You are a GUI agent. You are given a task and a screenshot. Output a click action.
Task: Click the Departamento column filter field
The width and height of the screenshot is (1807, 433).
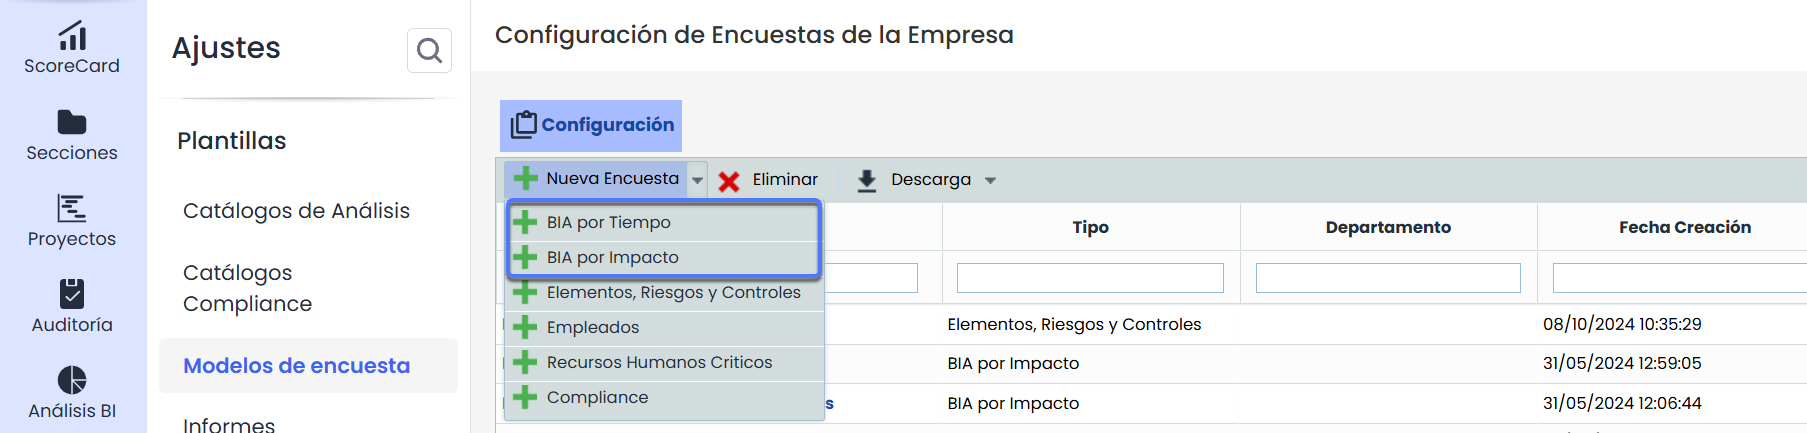tap(1388, 278)
